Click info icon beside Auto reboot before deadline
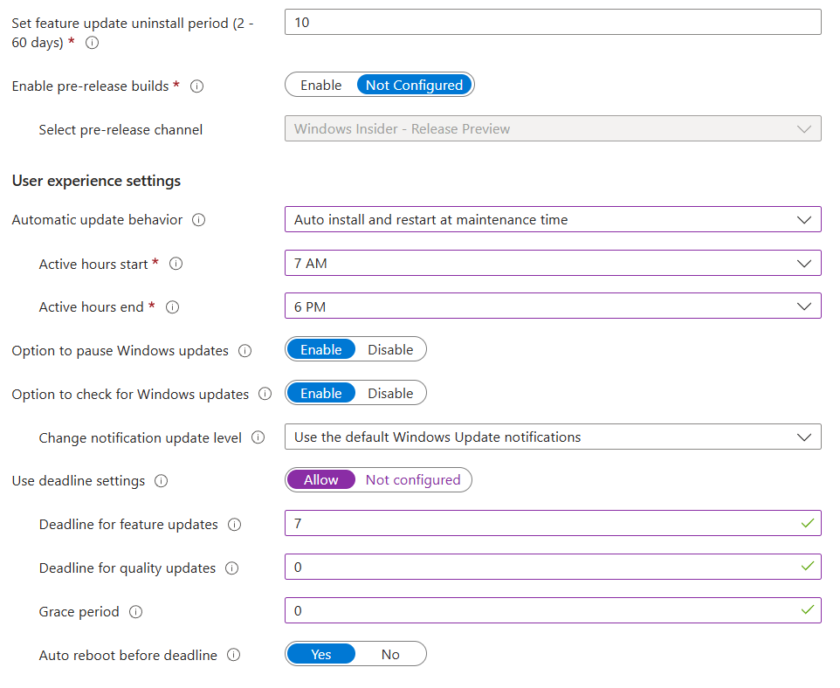 pos(234,656)
